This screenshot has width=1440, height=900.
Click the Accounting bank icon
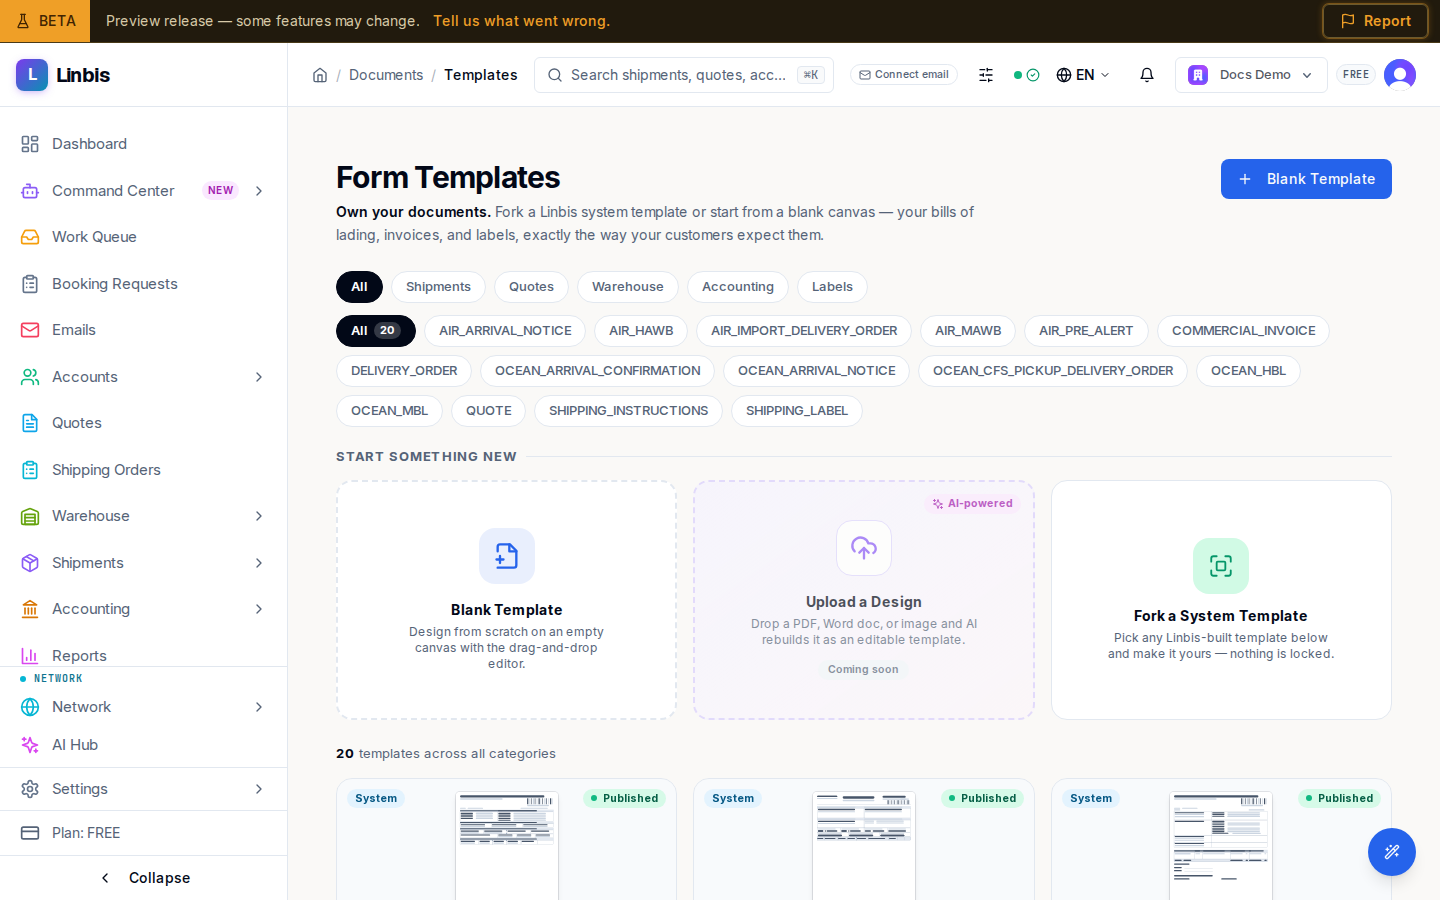tap(30, 609)
